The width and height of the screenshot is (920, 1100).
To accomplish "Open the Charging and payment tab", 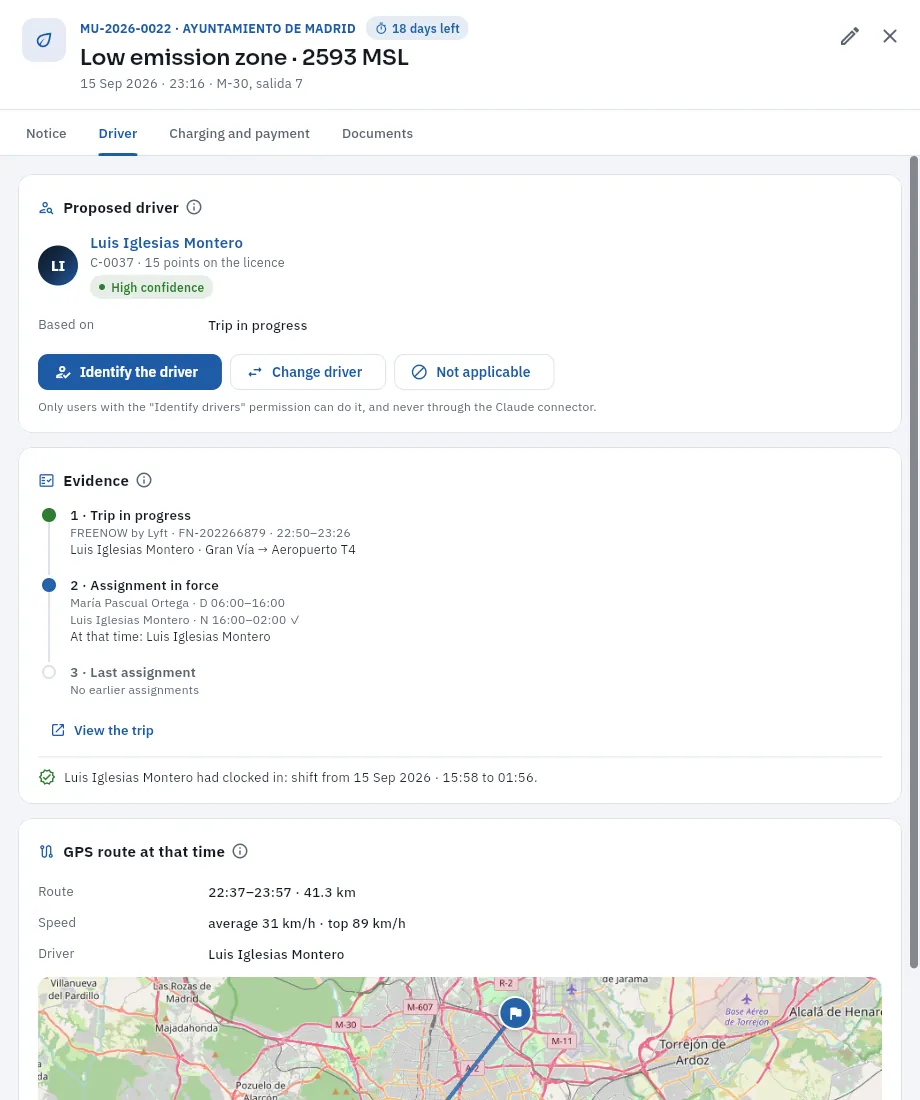I will tap(239, 133).
